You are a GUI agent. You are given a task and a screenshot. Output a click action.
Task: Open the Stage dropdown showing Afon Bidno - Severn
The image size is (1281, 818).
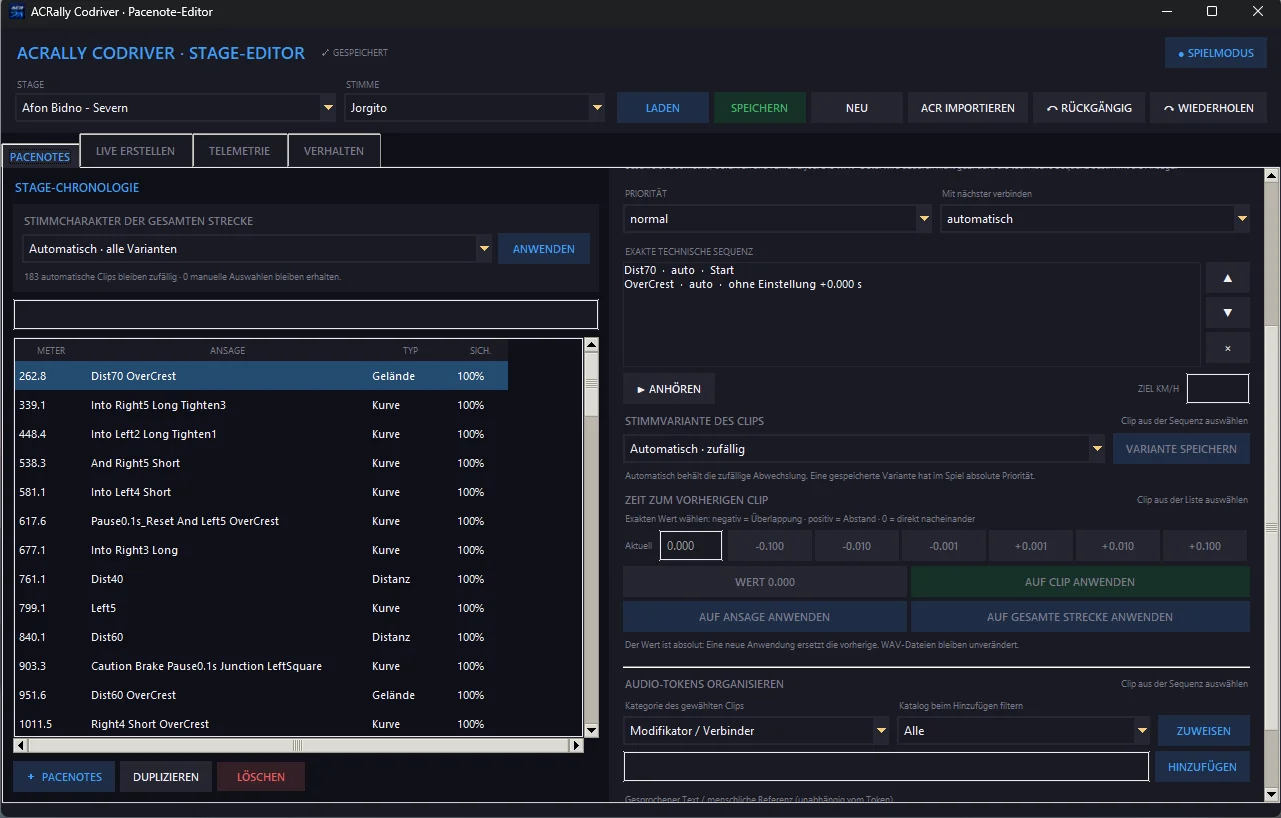click(x=176, y=108)
